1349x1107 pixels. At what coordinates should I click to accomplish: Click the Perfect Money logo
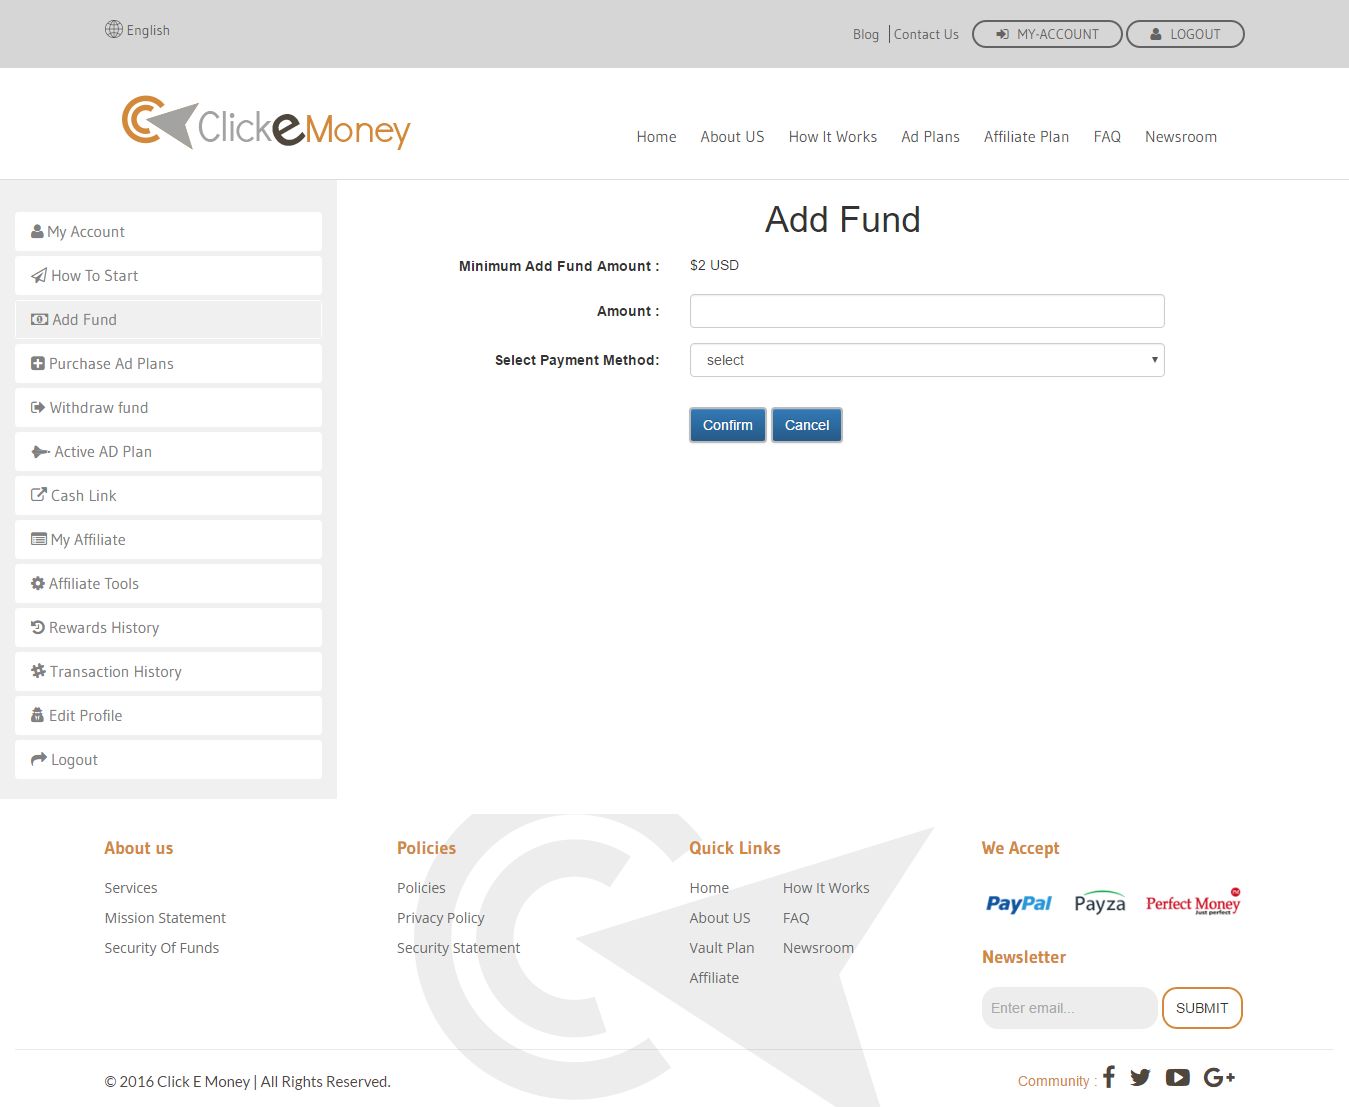(x=1193, y=903)
